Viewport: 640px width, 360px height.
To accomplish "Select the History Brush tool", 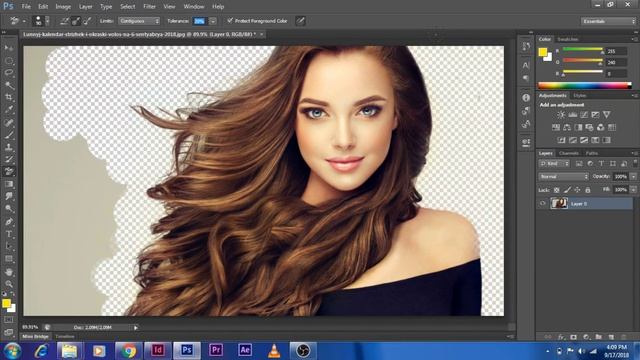I will point(9,159).
